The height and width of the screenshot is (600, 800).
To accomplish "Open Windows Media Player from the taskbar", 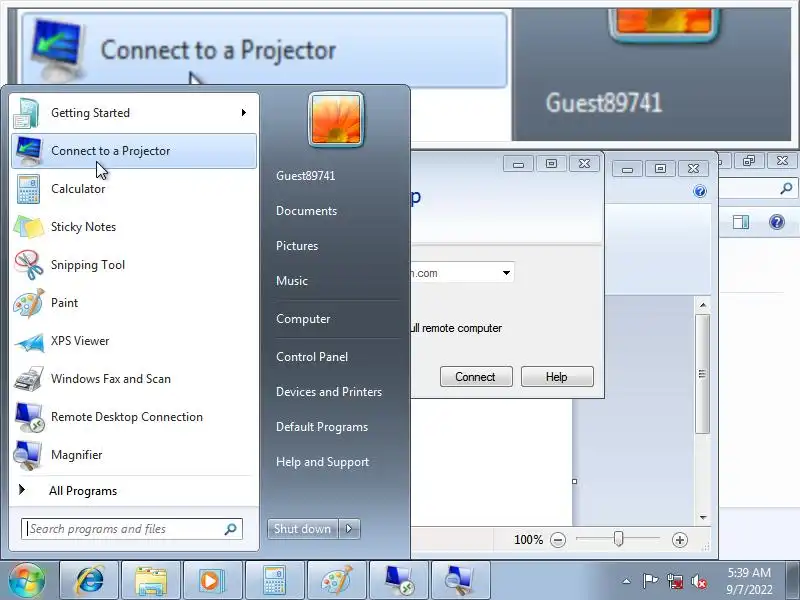I will (x=213, y=581).
